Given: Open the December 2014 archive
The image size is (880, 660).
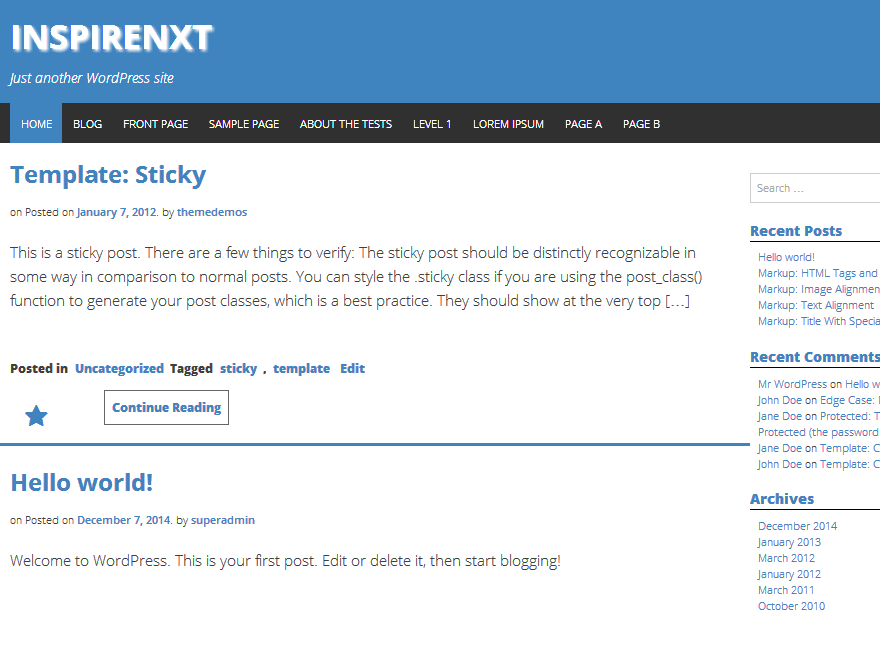Looking at the screenshot, I should click(797, 525).
